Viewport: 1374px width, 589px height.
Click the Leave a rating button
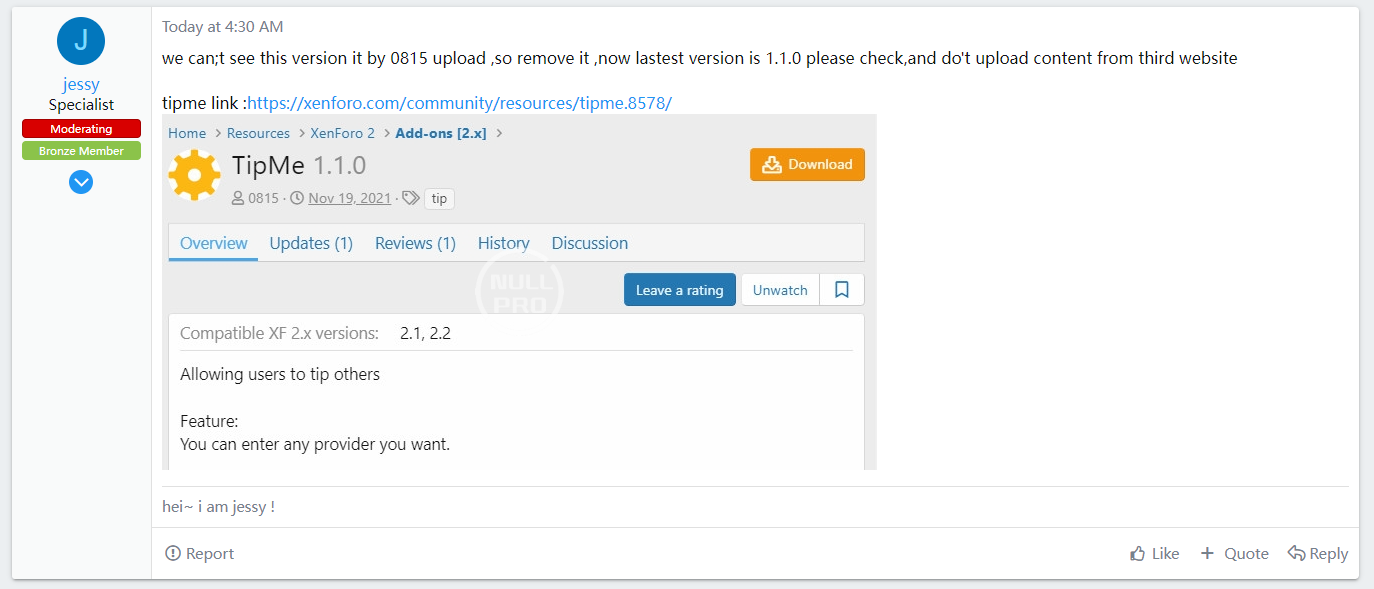pyautogui.click(x=680, y=290)
